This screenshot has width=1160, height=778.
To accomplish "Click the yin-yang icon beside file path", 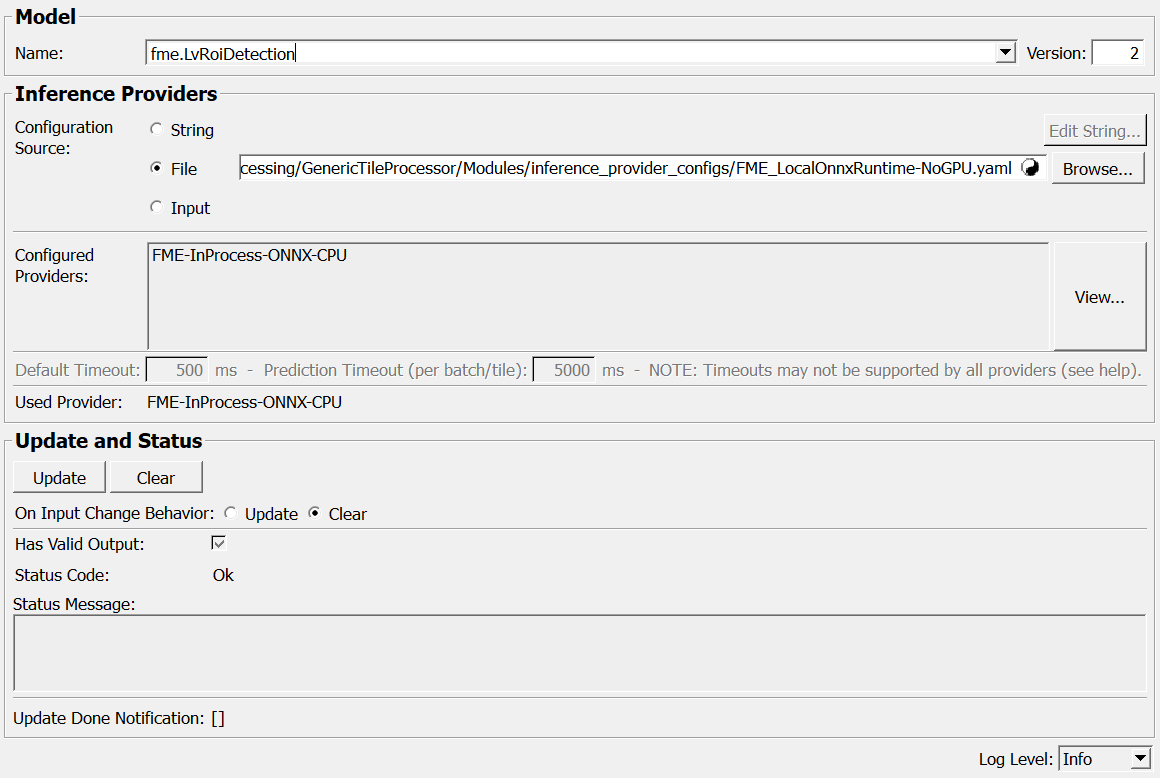I will [x=1030, y=169].
